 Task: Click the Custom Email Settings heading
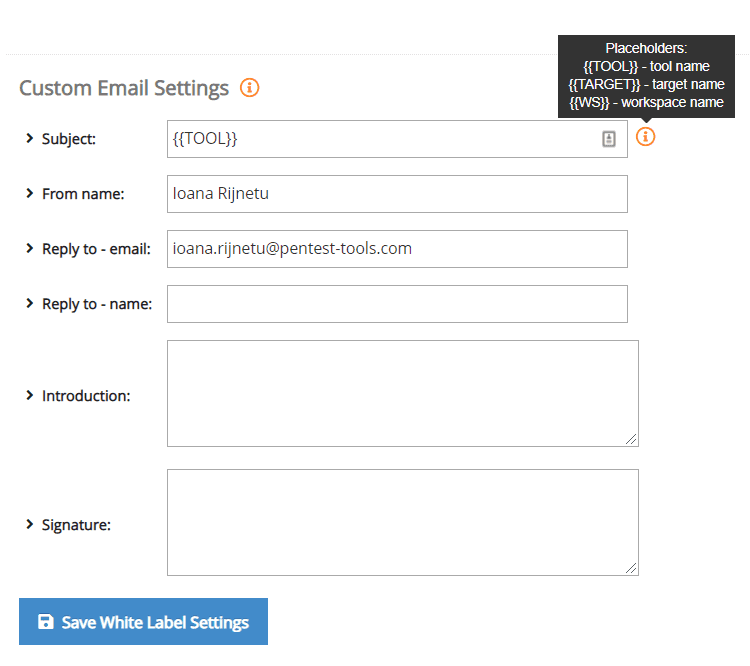coord(124,88)
